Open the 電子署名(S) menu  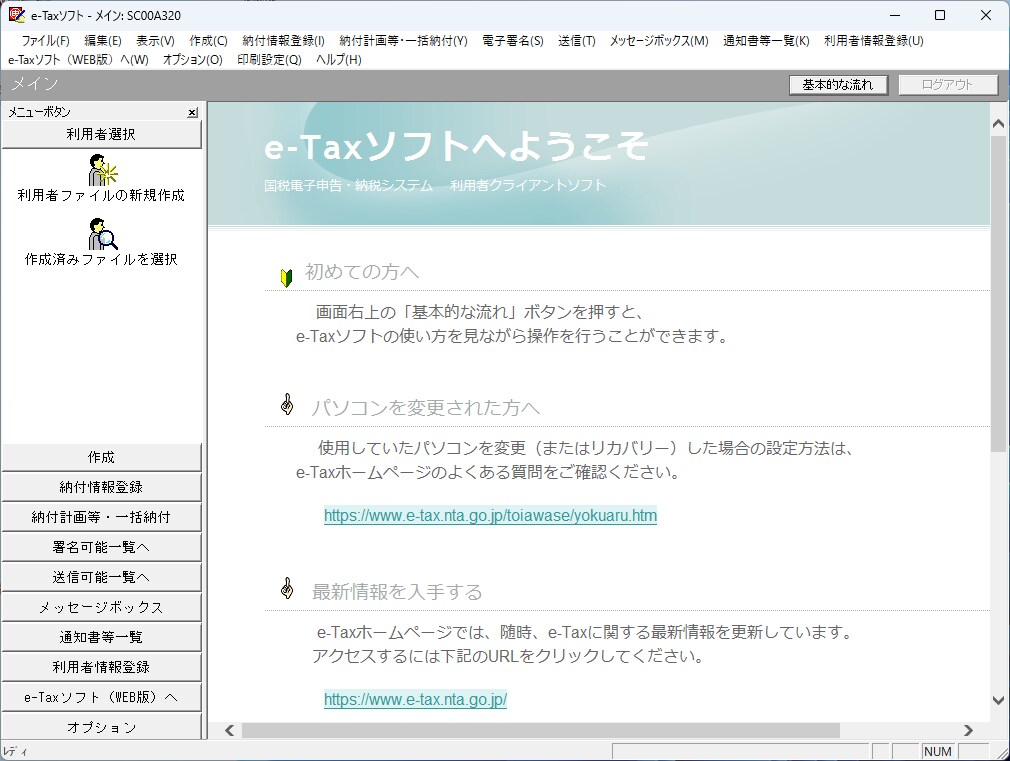513,41
